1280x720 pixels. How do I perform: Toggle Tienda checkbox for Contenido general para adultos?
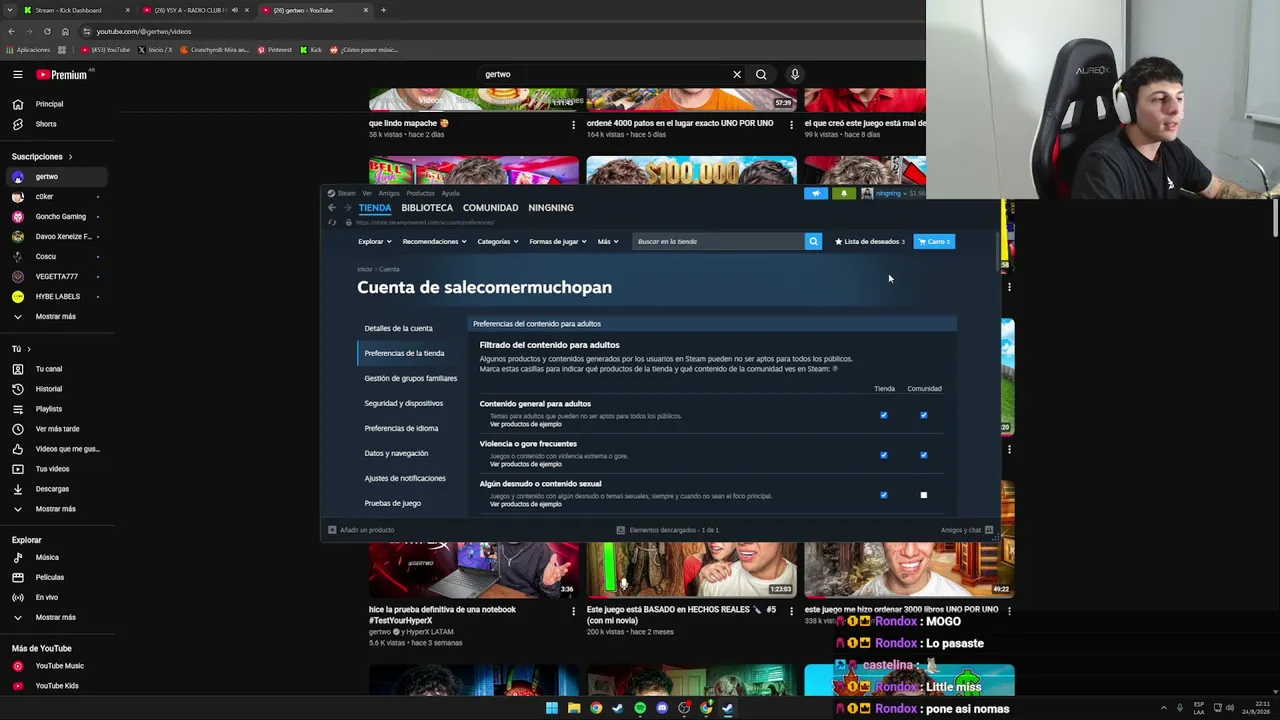click(x=884, y=415)
